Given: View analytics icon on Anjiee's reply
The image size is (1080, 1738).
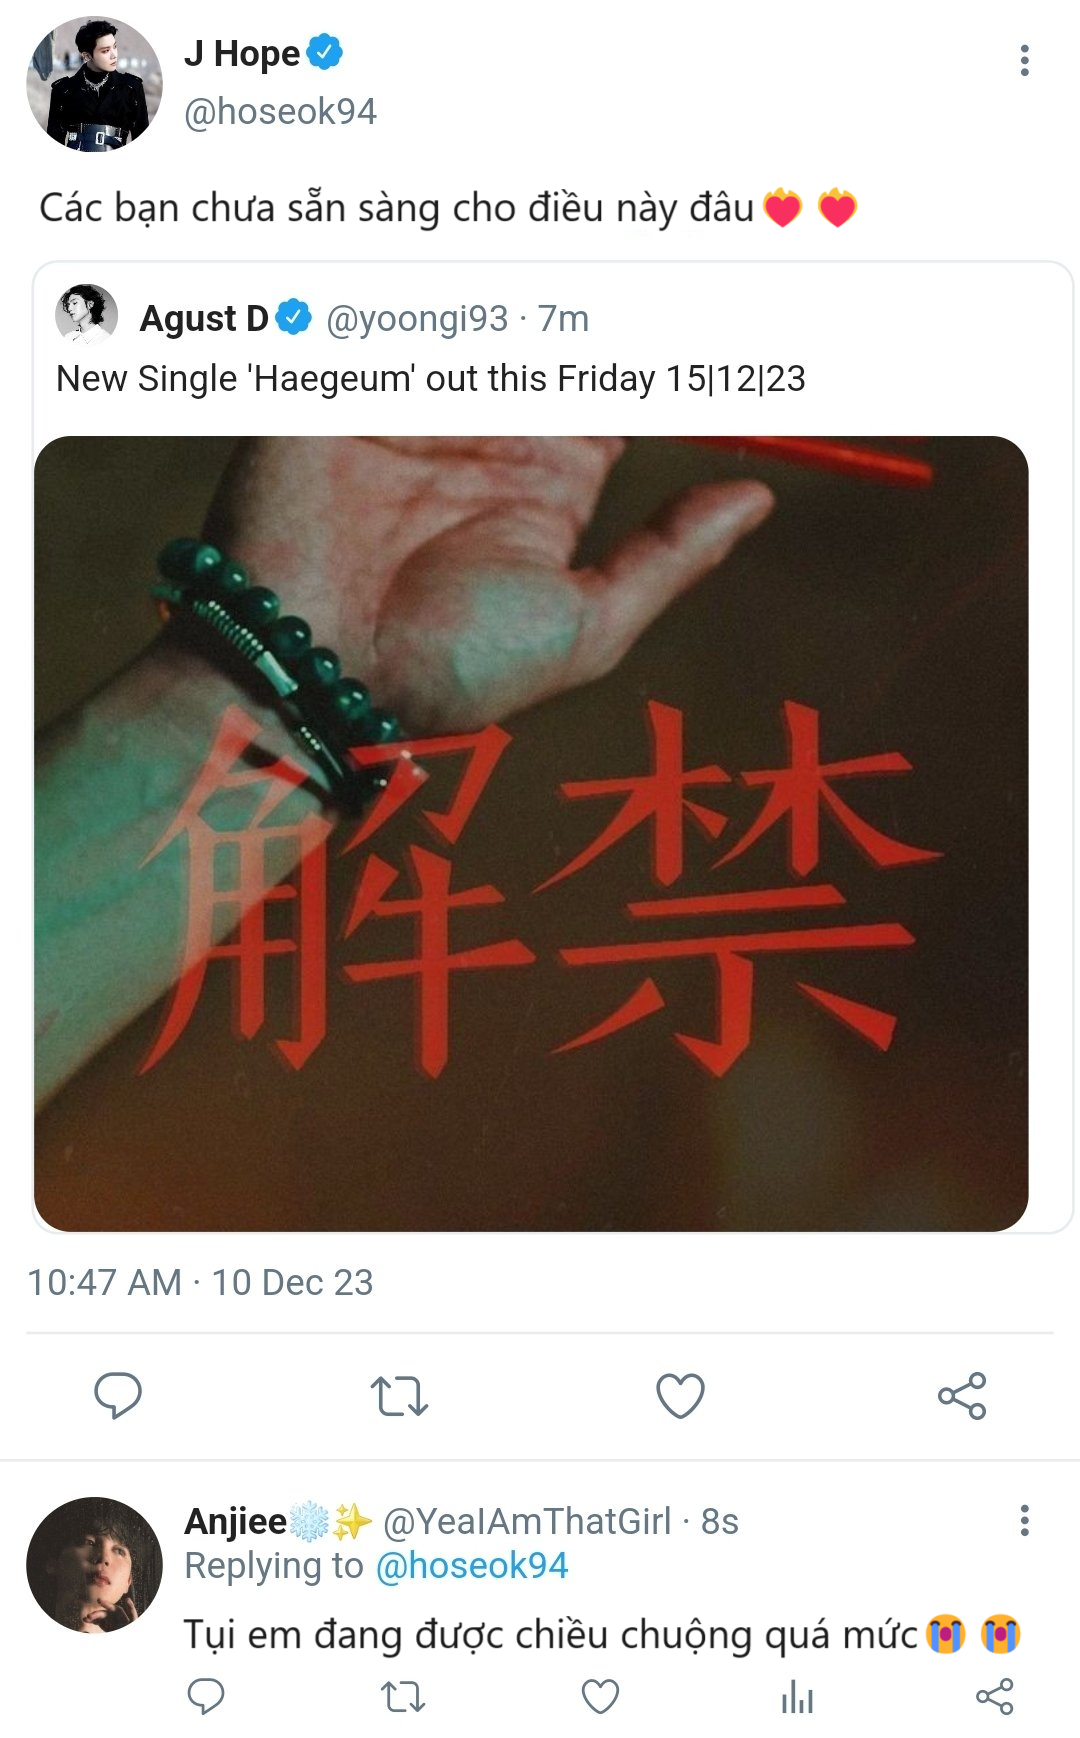Looking at the screenshot, I should (x=797, y=1696).
